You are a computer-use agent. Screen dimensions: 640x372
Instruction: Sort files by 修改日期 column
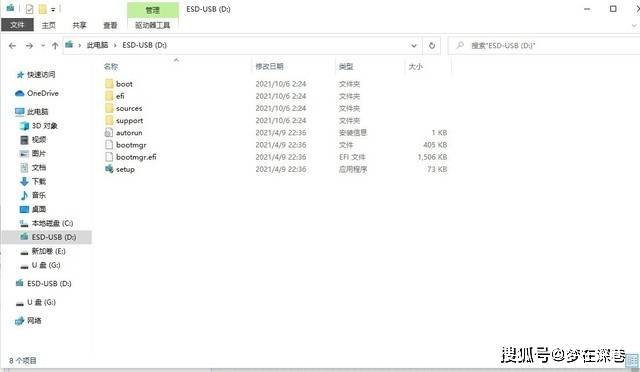pyautogui.click(x=269, y=66)
